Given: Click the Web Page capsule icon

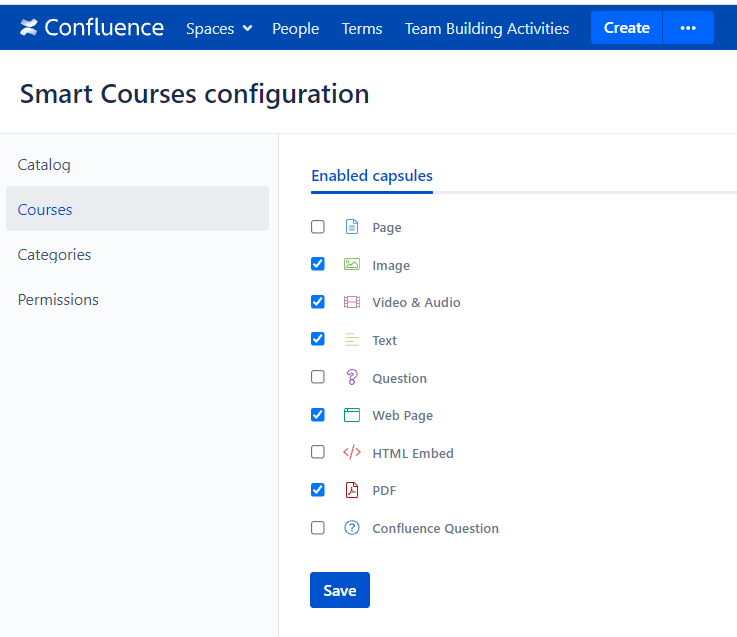Looking at the screenshot, I should [351, 415].
